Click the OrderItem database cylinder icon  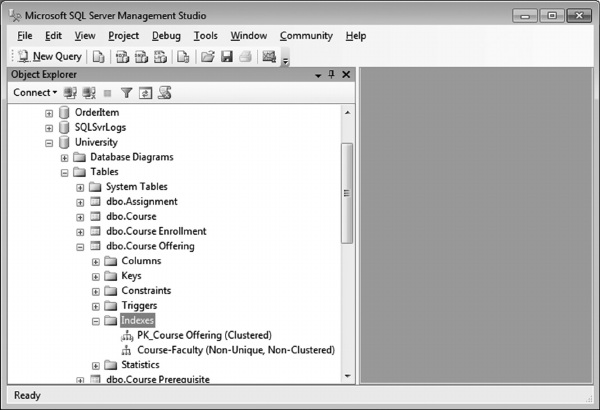[x=64, y=113]
